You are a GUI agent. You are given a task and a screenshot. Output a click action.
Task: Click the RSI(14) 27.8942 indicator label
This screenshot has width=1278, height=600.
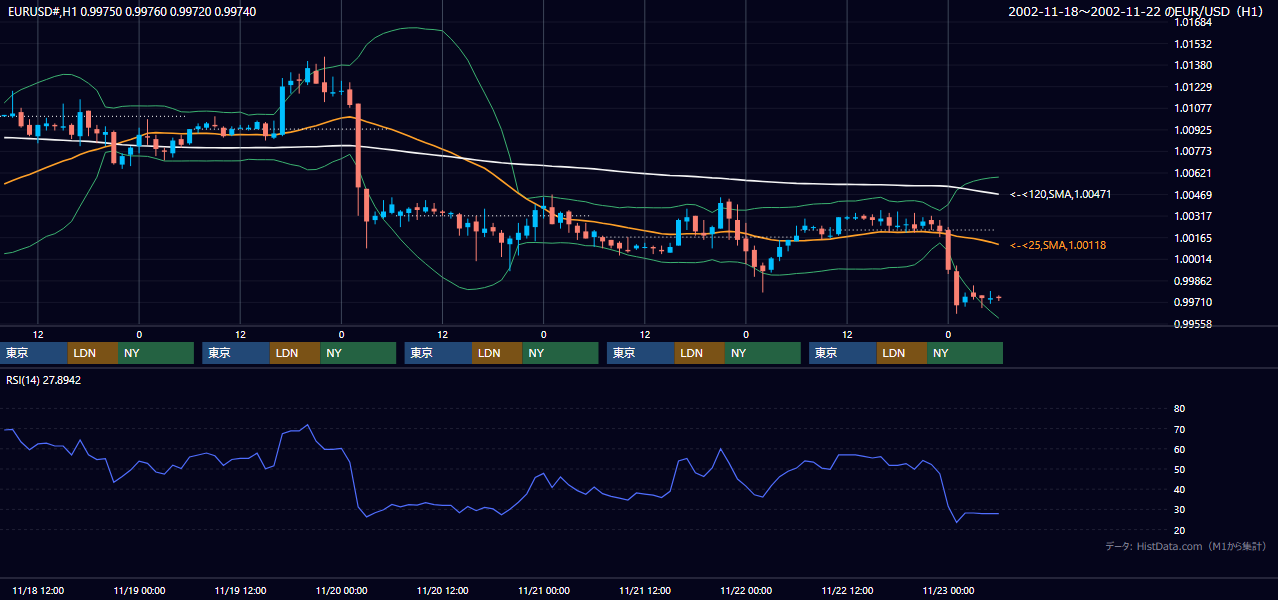point(44,380)
